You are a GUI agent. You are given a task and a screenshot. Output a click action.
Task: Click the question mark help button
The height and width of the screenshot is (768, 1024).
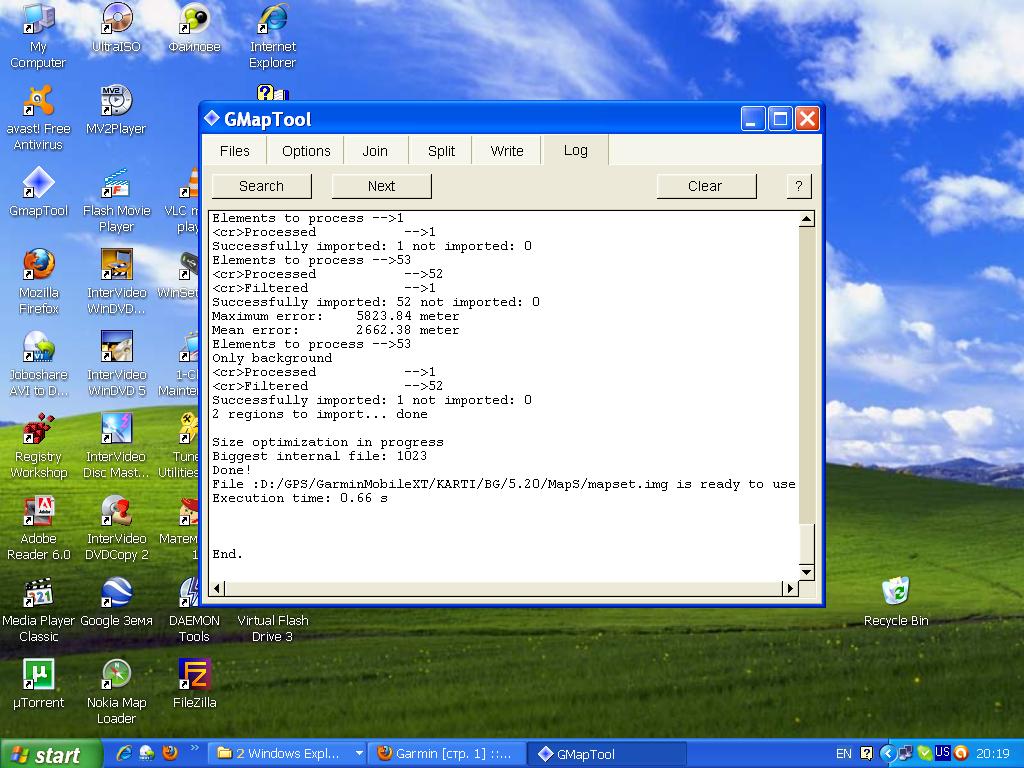798,186
